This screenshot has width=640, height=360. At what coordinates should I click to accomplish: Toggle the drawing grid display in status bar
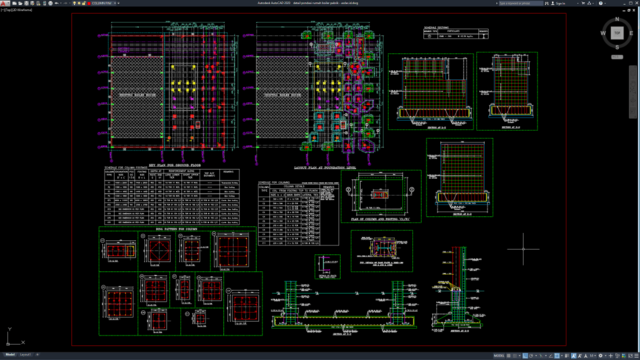[509, 356]
